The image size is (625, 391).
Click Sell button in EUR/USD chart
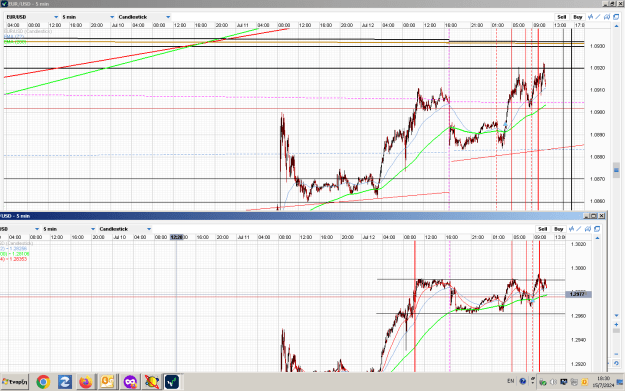point(562,17)
